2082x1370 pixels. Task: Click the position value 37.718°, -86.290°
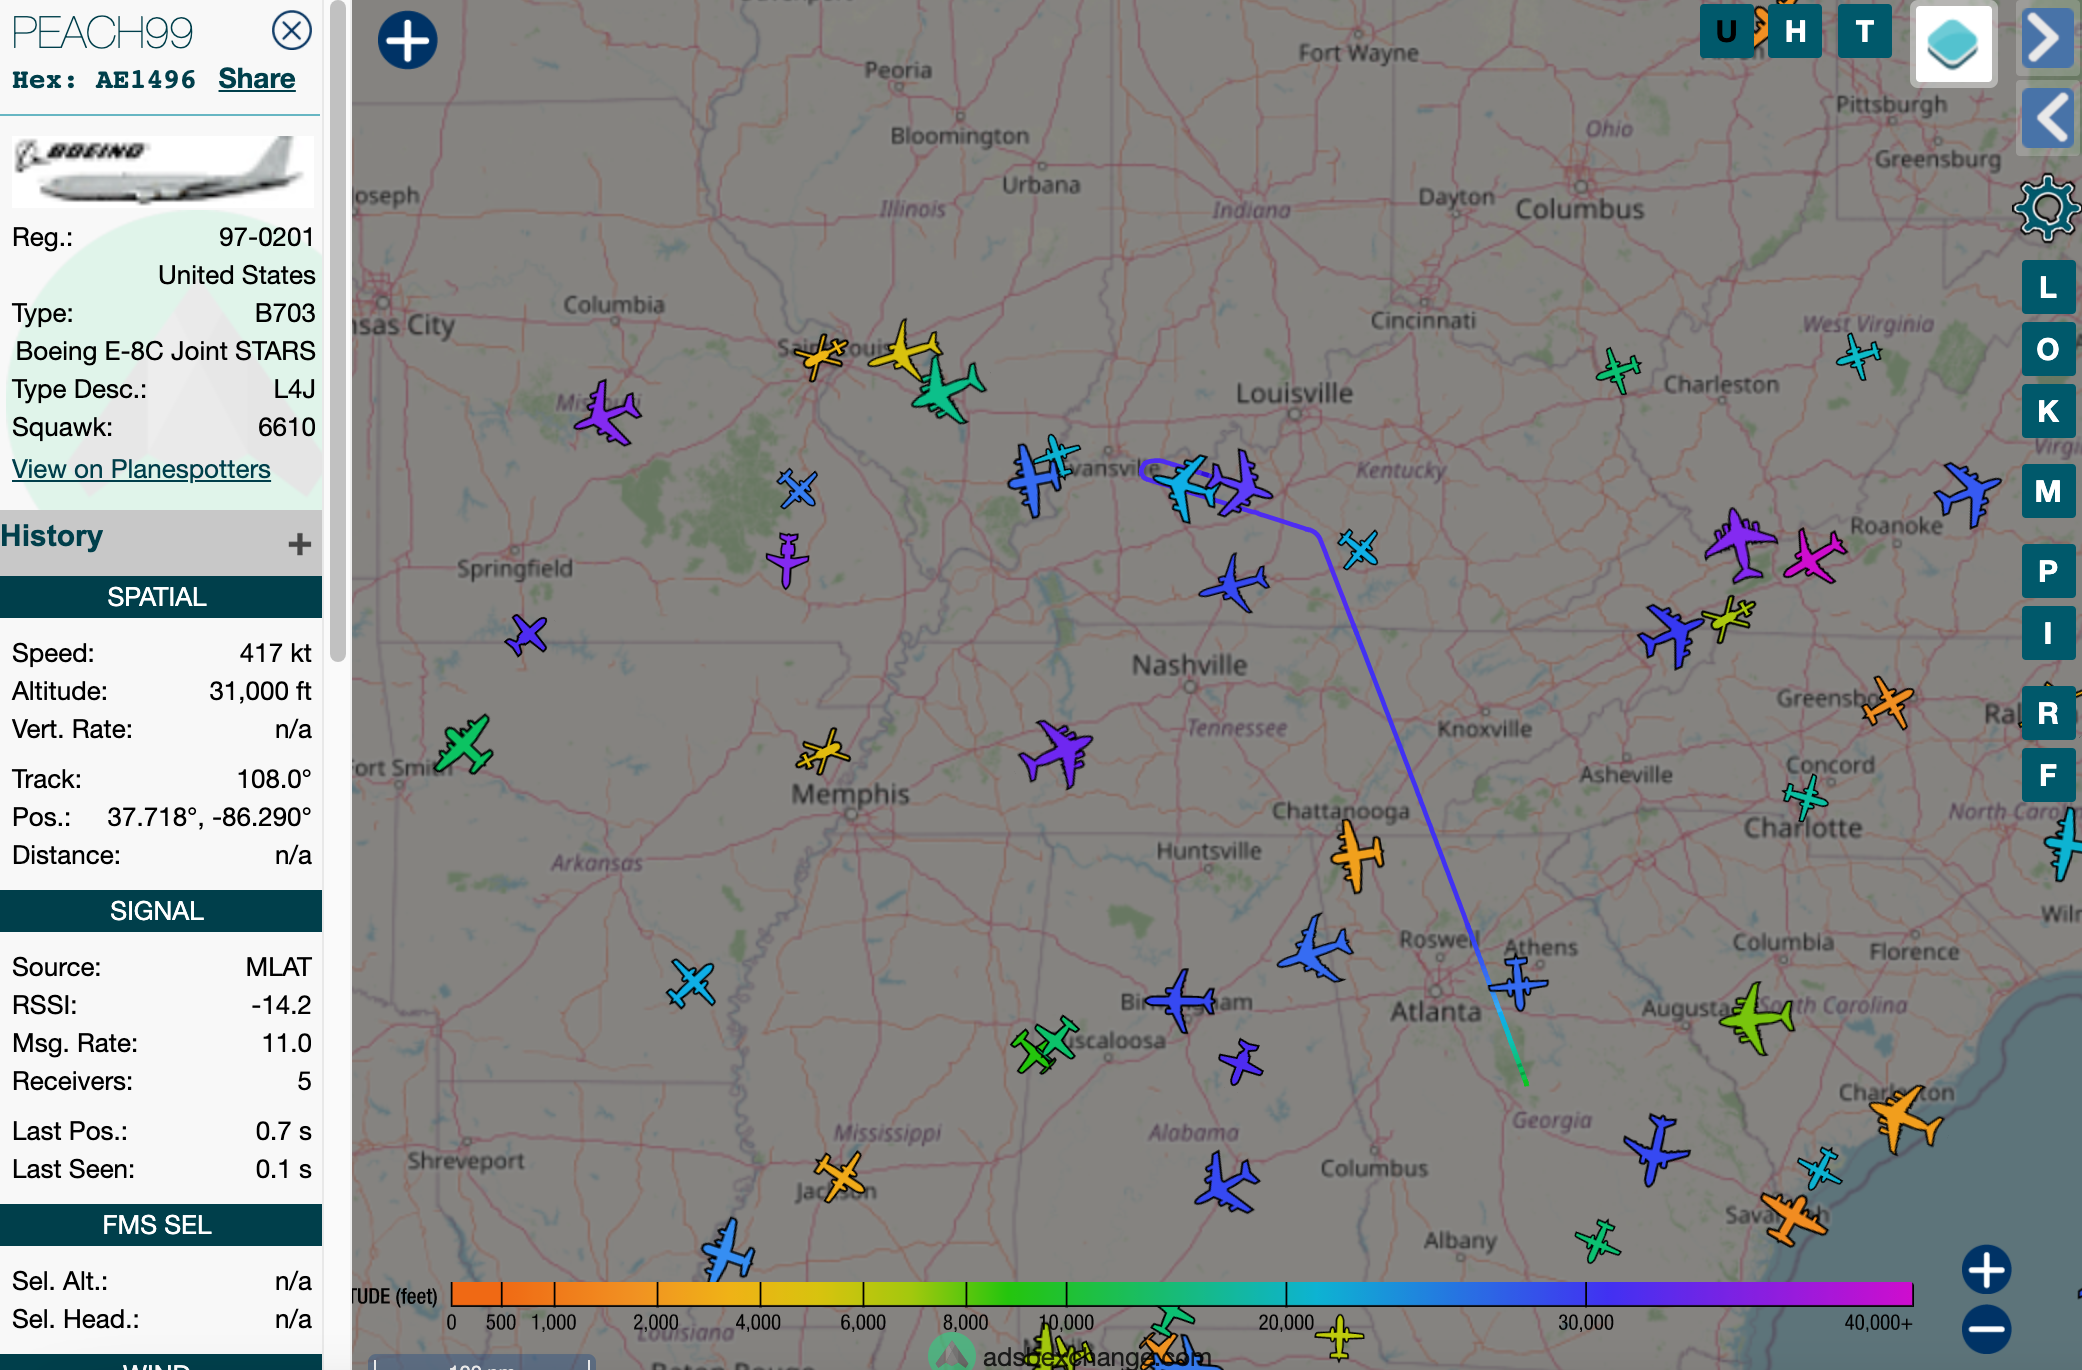click(x=209, y=817)
